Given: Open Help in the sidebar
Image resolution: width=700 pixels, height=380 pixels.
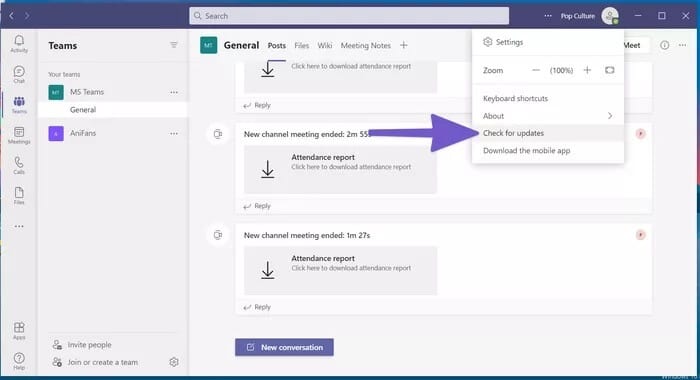Looking at the screenshot, I should (x=19, y=361).
